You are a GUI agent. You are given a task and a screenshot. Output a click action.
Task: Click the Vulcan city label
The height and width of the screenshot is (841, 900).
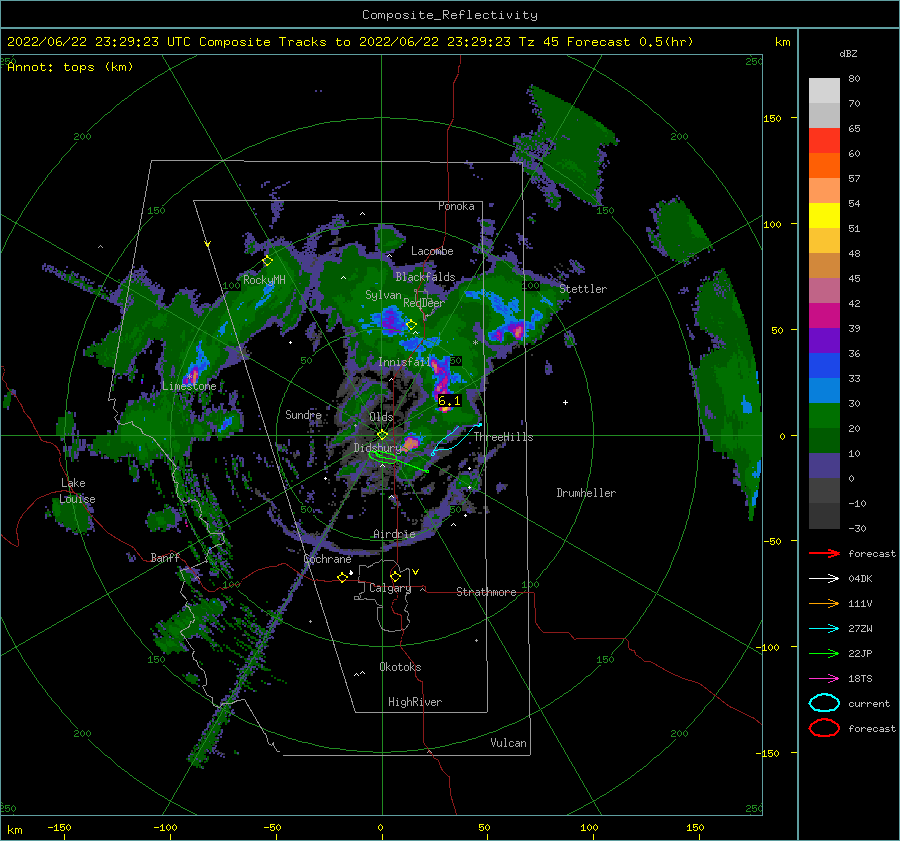[509, 743]
